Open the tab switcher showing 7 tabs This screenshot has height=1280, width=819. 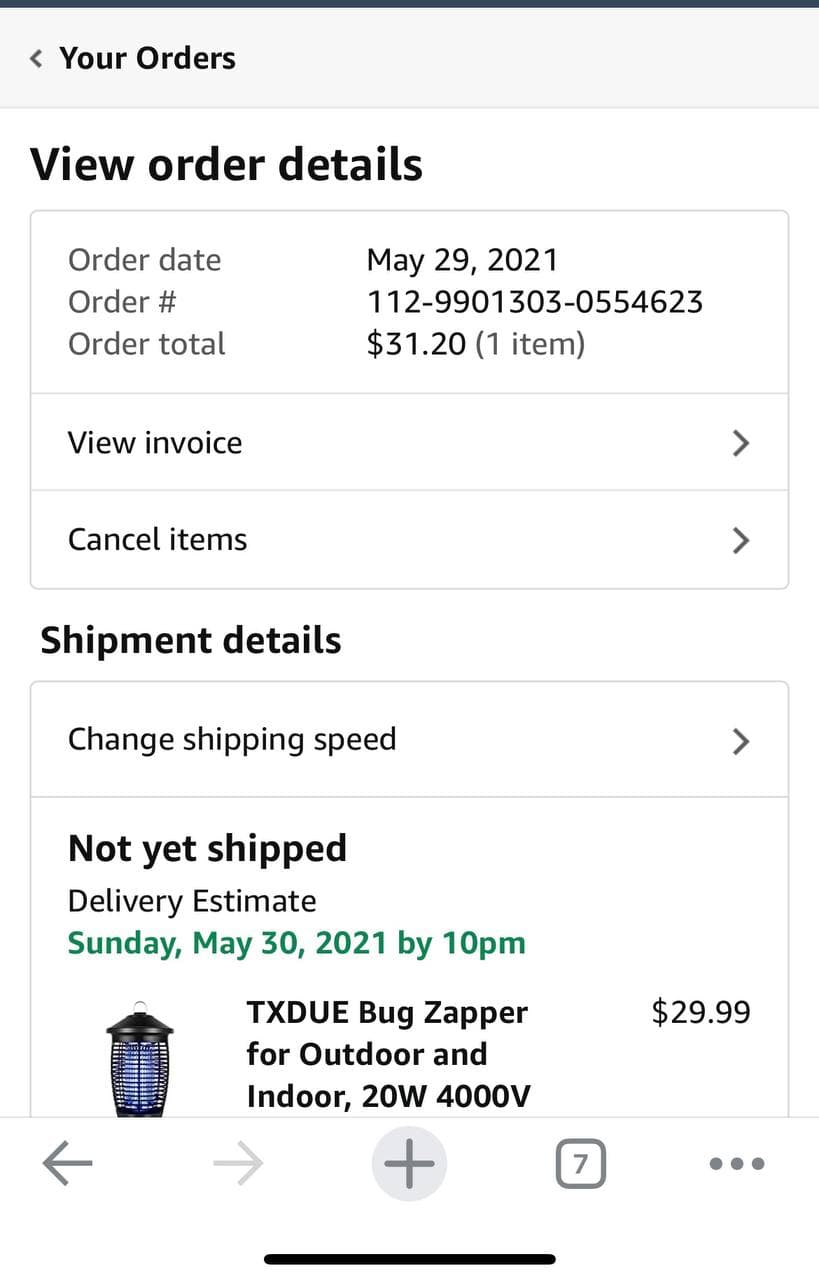pos(580,1164)
